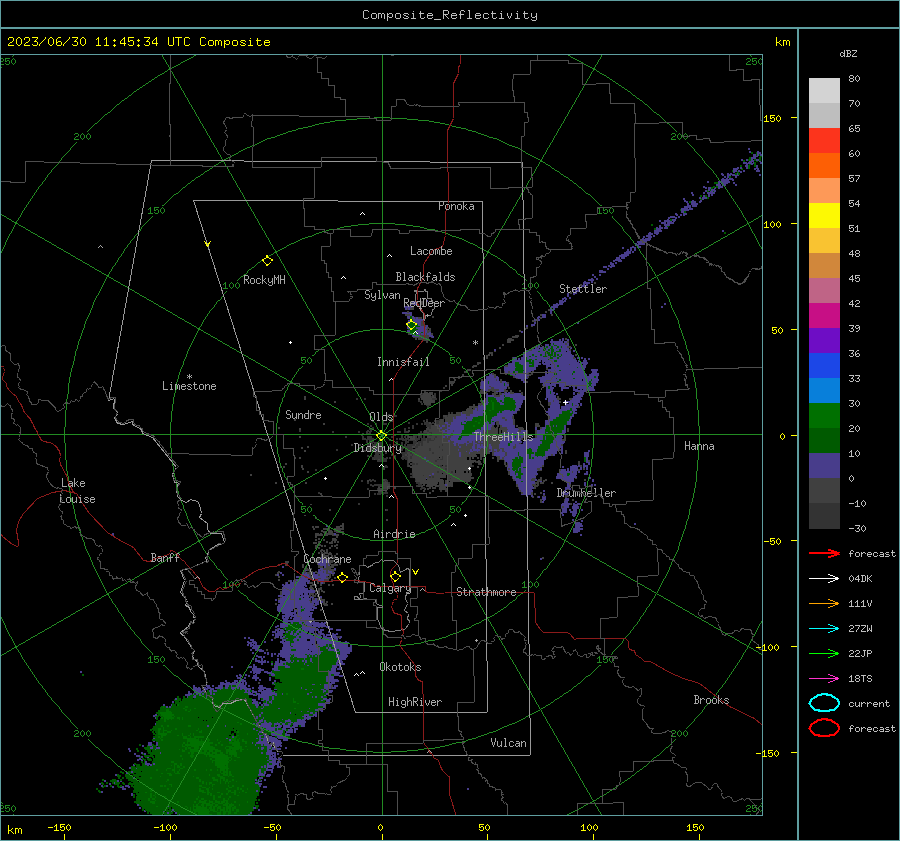Screen dimensions: 900x841
Task: Click the red 'forecast' ellipse legend icon
Action: click(824, 728)
